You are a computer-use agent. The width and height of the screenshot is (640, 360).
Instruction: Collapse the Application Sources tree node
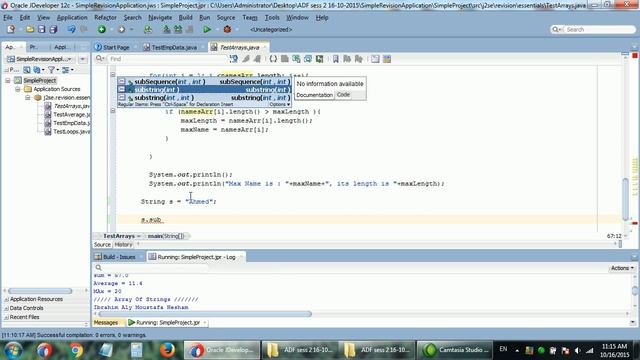[18, 89]
